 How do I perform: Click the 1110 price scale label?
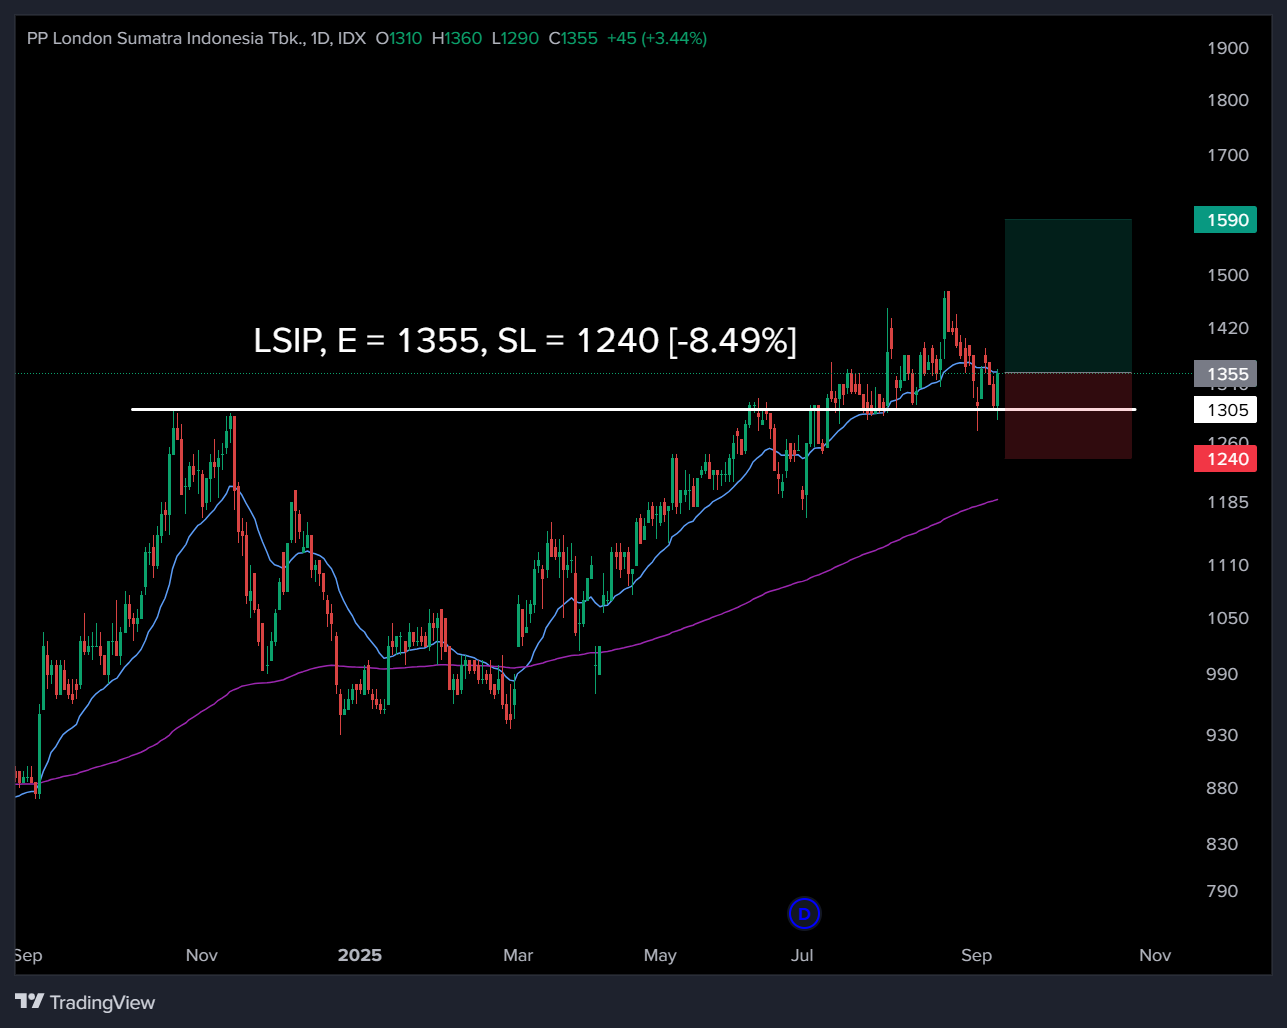click(x=1228, y=565)
